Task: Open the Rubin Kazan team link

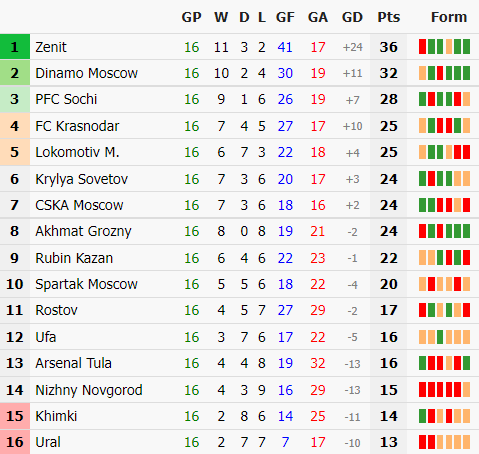Action: (x=74, y=258)
